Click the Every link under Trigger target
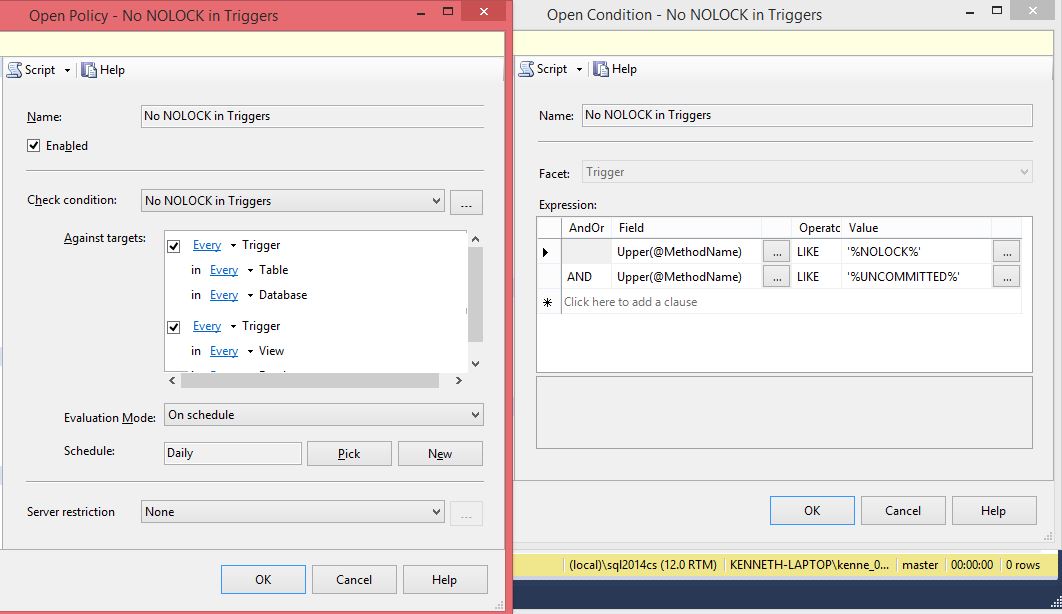The width and height of the screenshot is (1062, 614). coord(207,244)
